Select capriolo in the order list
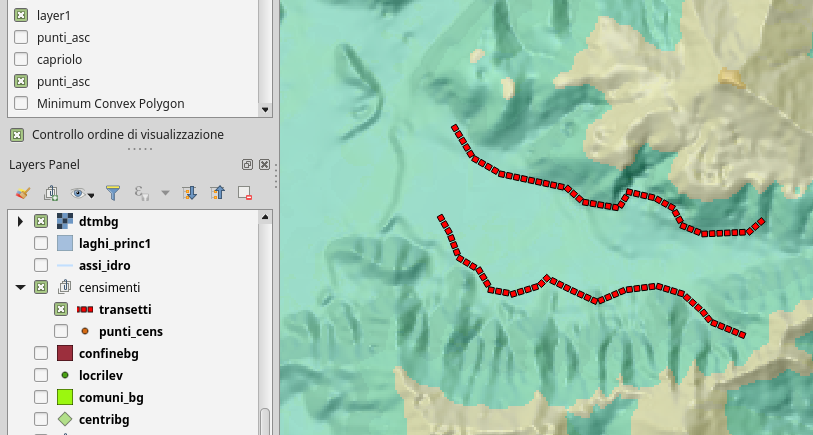This screenshot has width=813, height=435. coord(60,59)
